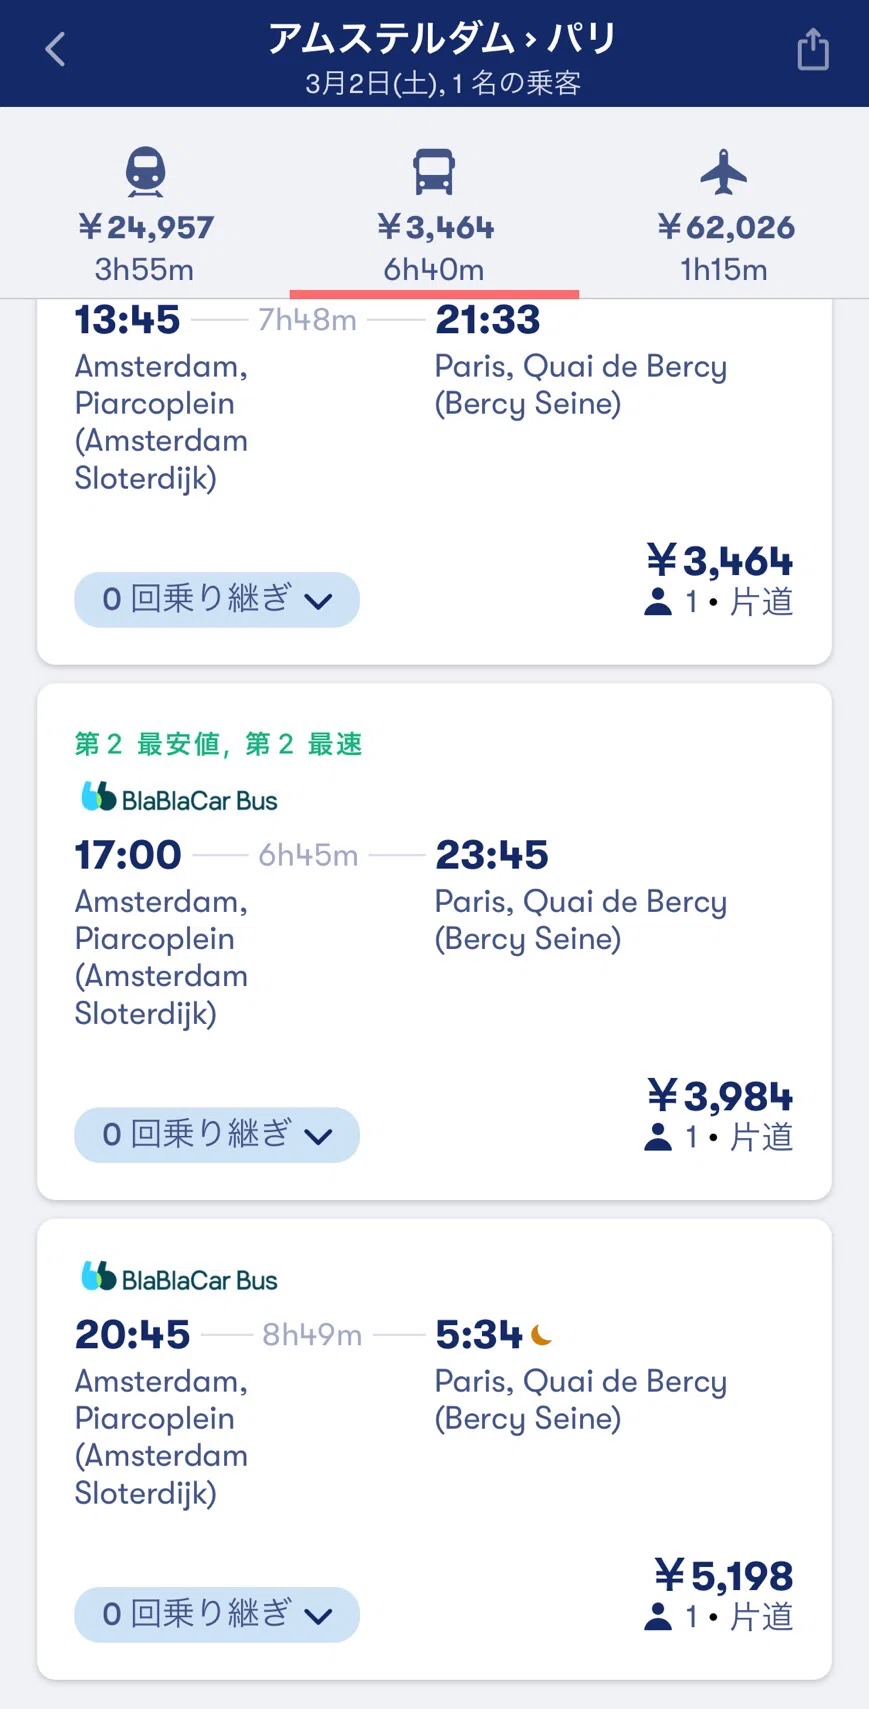Tap the passenger icon under ¥5,198
Image resolution: width=869 pixels, height=1709 pixels.
click(x=658, y=1616)
